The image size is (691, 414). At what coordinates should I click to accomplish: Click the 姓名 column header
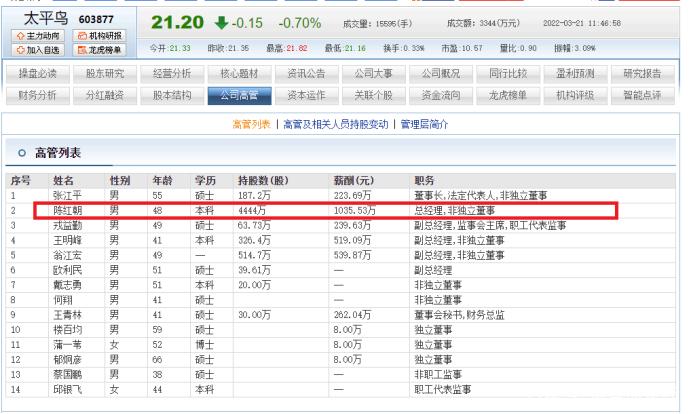[x=63, y=181]
